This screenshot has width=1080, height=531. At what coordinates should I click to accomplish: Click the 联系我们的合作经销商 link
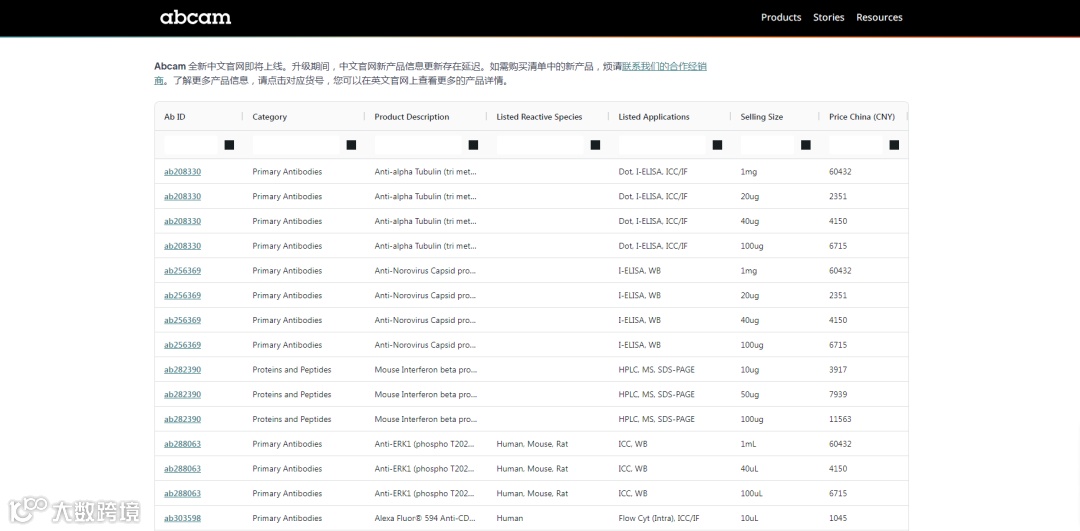tap(664, 67)
